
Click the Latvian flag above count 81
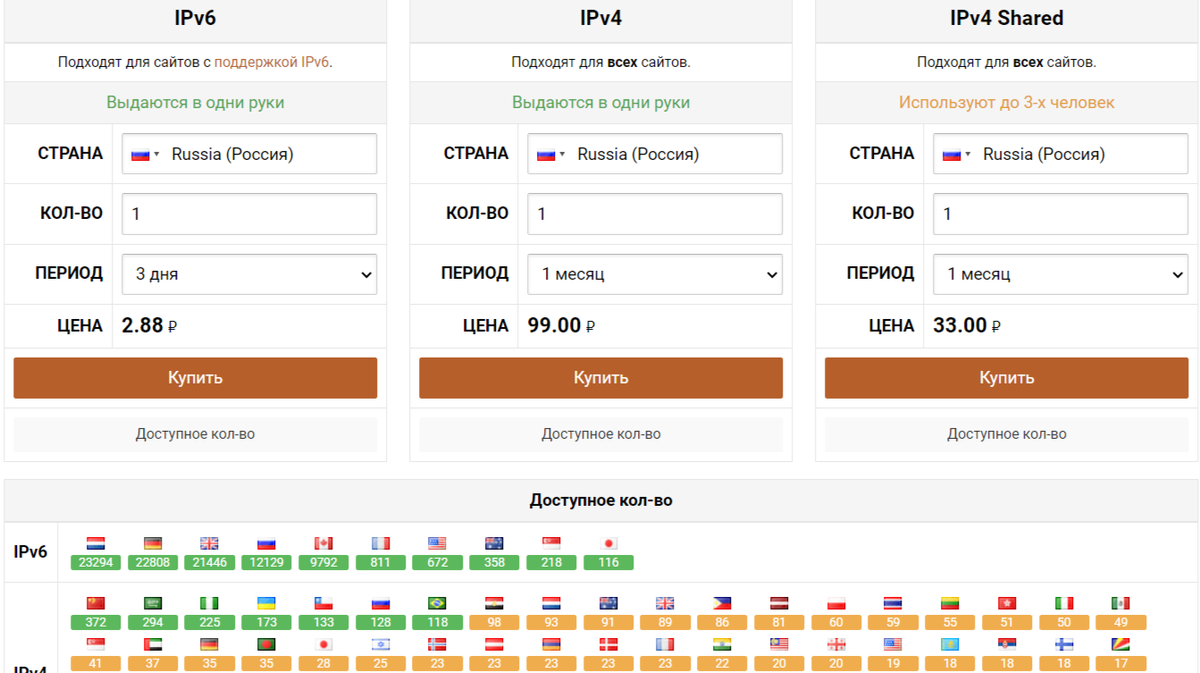point(779,604)
